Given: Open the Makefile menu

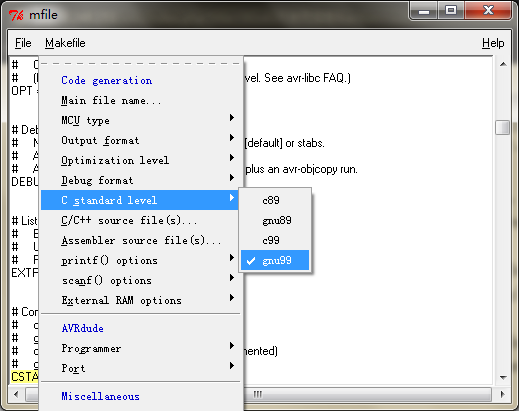Looking at the screenshot, I should (x=65, y=43).
